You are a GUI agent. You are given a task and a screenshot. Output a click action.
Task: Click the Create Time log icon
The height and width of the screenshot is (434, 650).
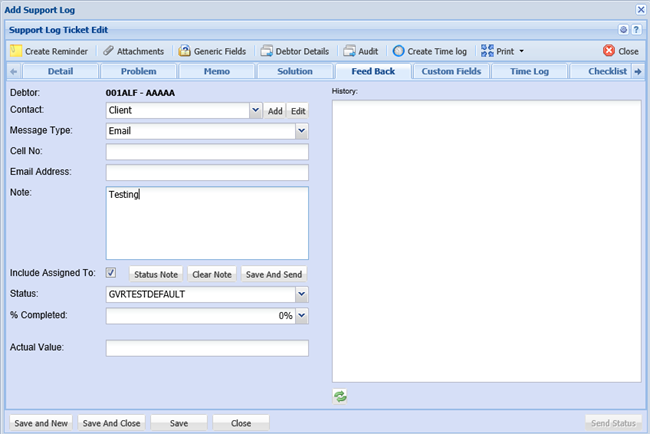[398, 51]
